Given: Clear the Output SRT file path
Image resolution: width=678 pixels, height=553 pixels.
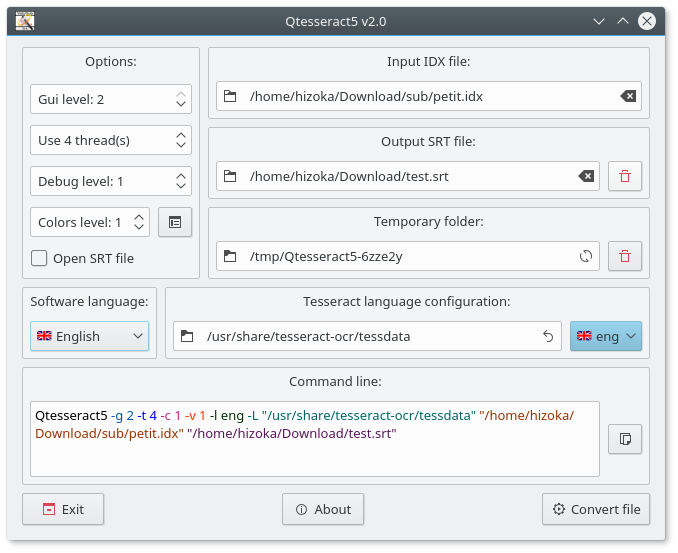Looking at the screenshot, I should point(586,176).
